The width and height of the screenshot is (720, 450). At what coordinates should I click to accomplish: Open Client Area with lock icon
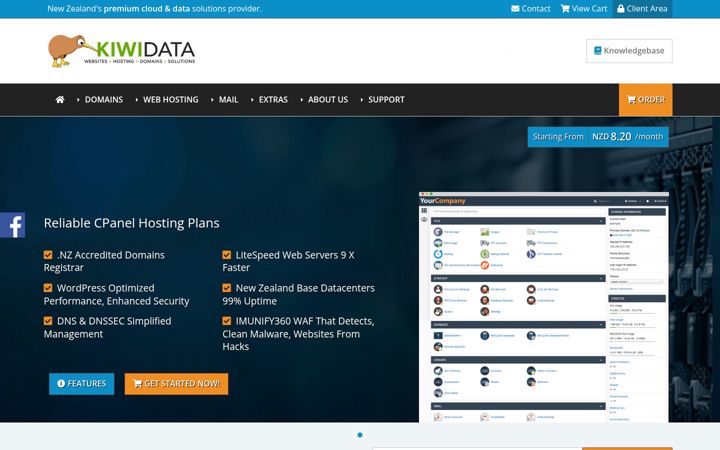pyautogui.click(x=642, y=9)
